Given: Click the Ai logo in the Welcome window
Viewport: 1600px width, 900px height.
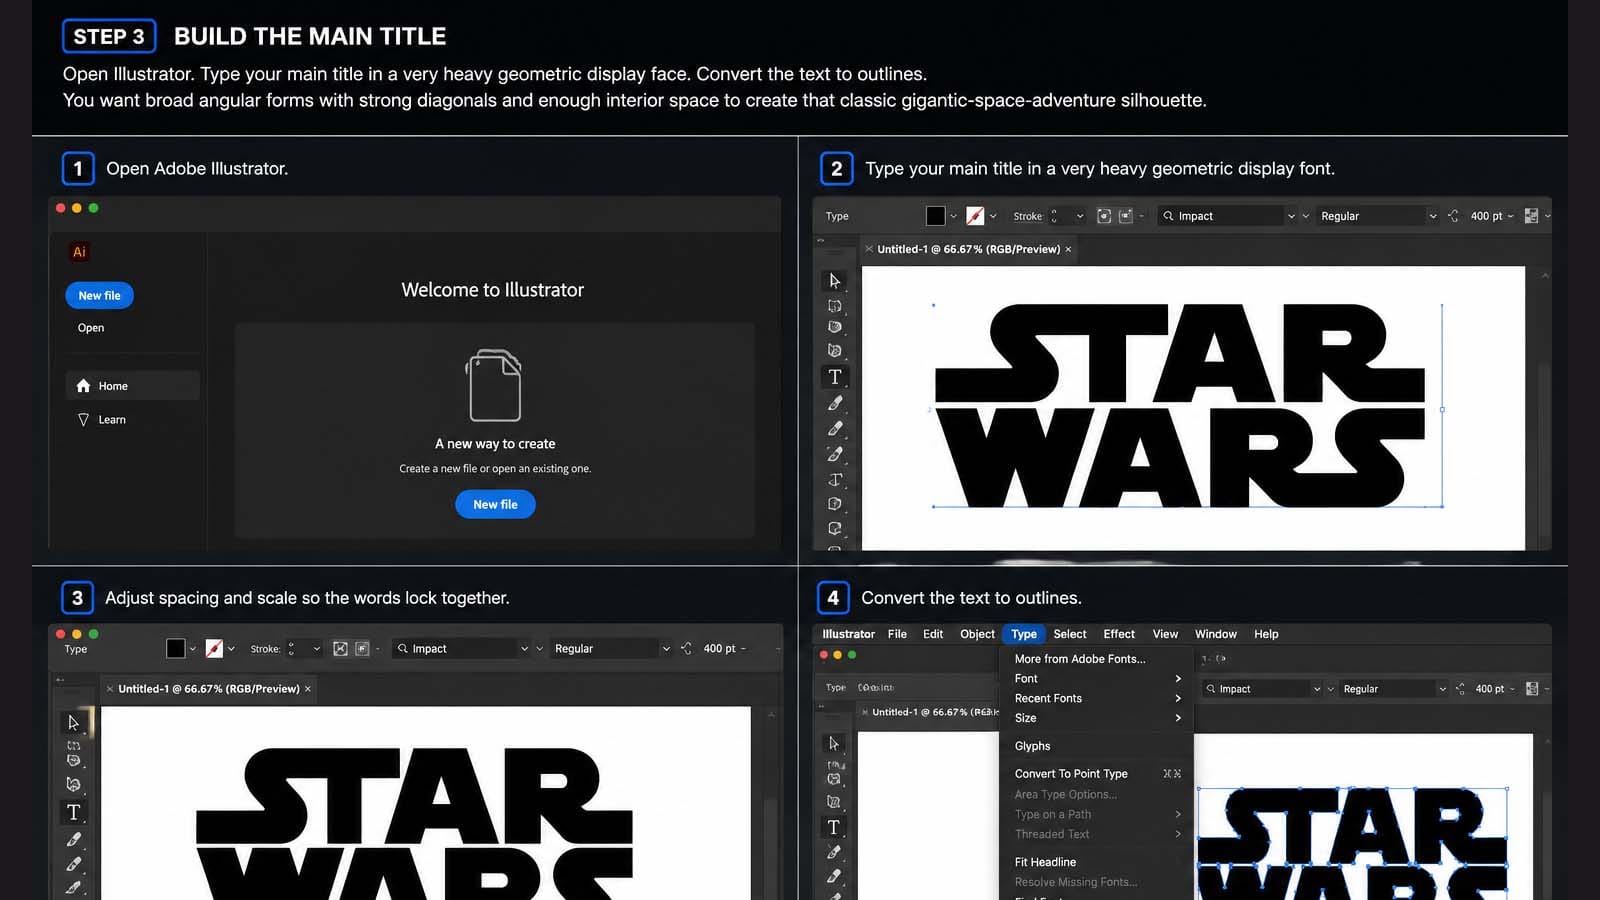Looking at the screenshot, I should pos(79,252).
